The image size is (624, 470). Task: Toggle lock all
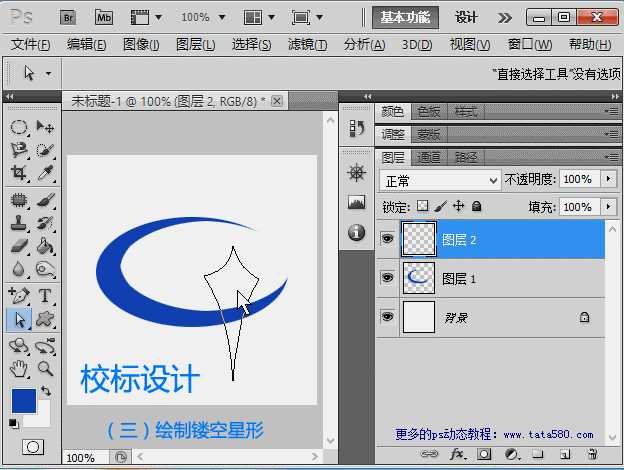click(476, 206)
